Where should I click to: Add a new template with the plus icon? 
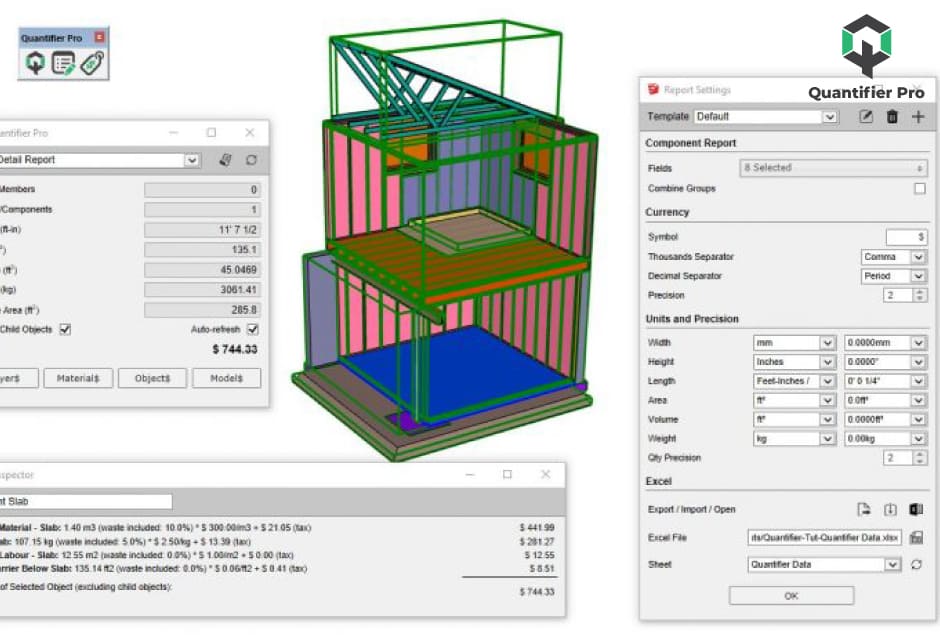[916, 116]
